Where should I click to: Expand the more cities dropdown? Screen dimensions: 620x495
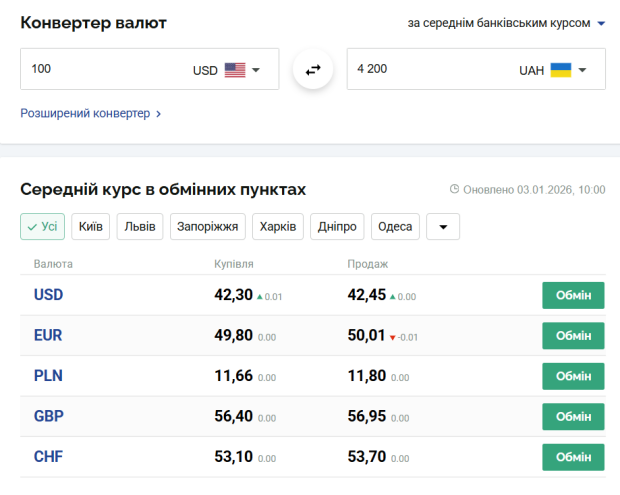[443, 227]
